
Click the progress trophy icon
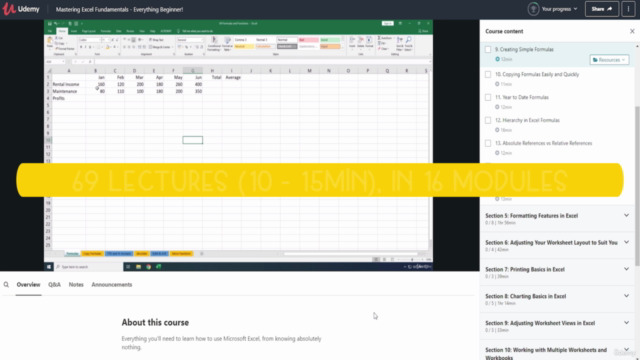coord(533,9)
